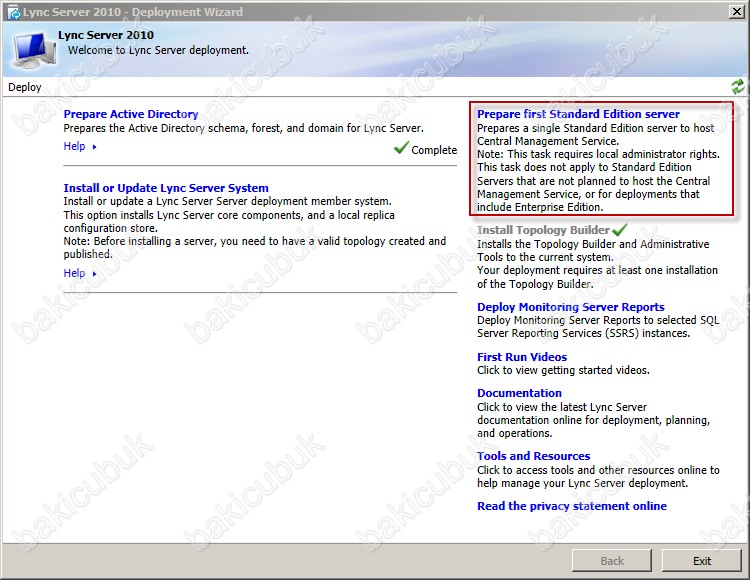Click the Complete status text

click(434, 150)
